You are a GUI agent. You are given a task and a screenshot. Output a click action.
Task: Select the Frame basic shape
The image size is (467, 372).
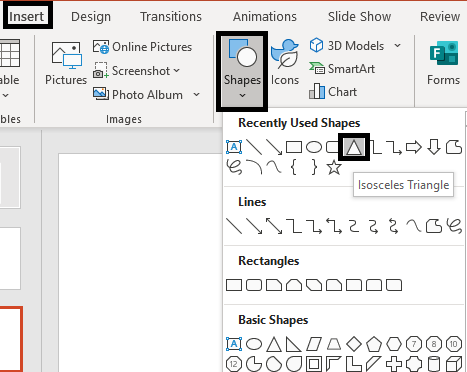click(314, 364)
